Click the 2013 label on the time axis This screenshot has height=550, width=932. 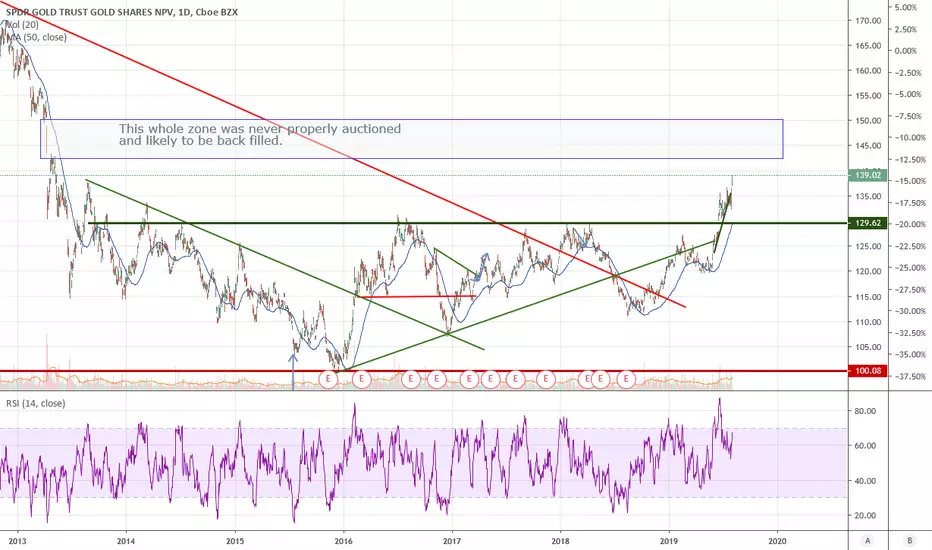[x=17, y=540]
